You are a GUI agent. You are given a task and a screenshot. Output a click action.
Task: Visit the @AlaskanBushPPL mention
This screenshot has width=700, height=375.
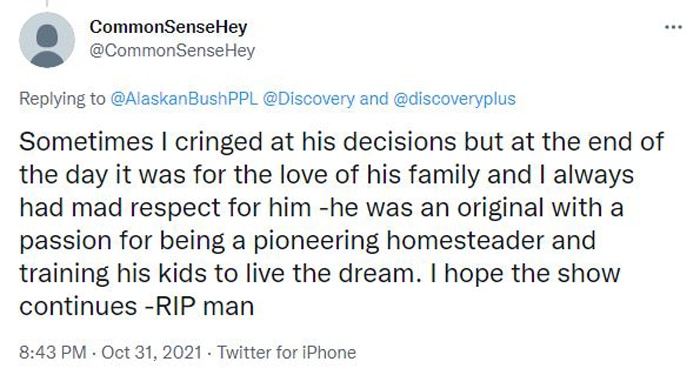point(184,99)
